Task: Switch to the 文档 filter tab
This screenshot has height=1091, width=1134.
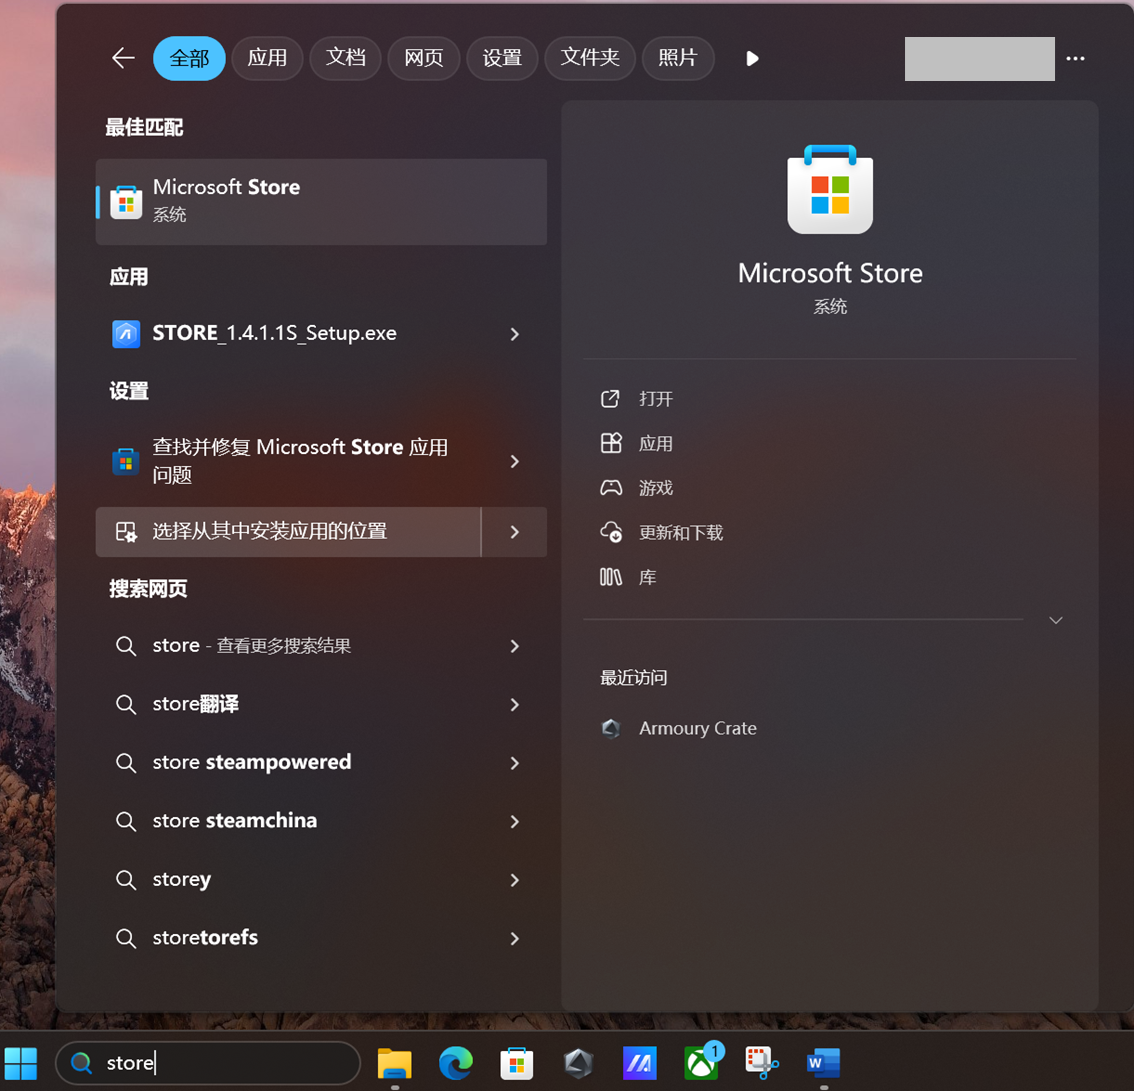Action: (345, 58)
